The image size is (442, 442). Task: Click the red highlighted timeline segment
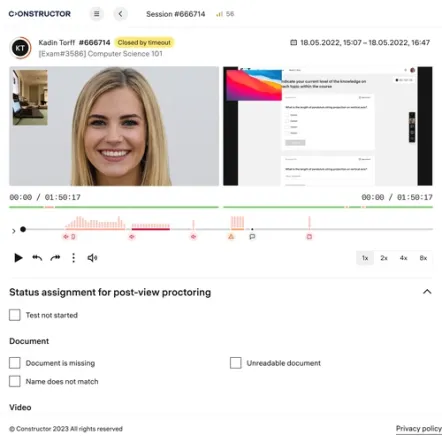(x=151, y=229)
